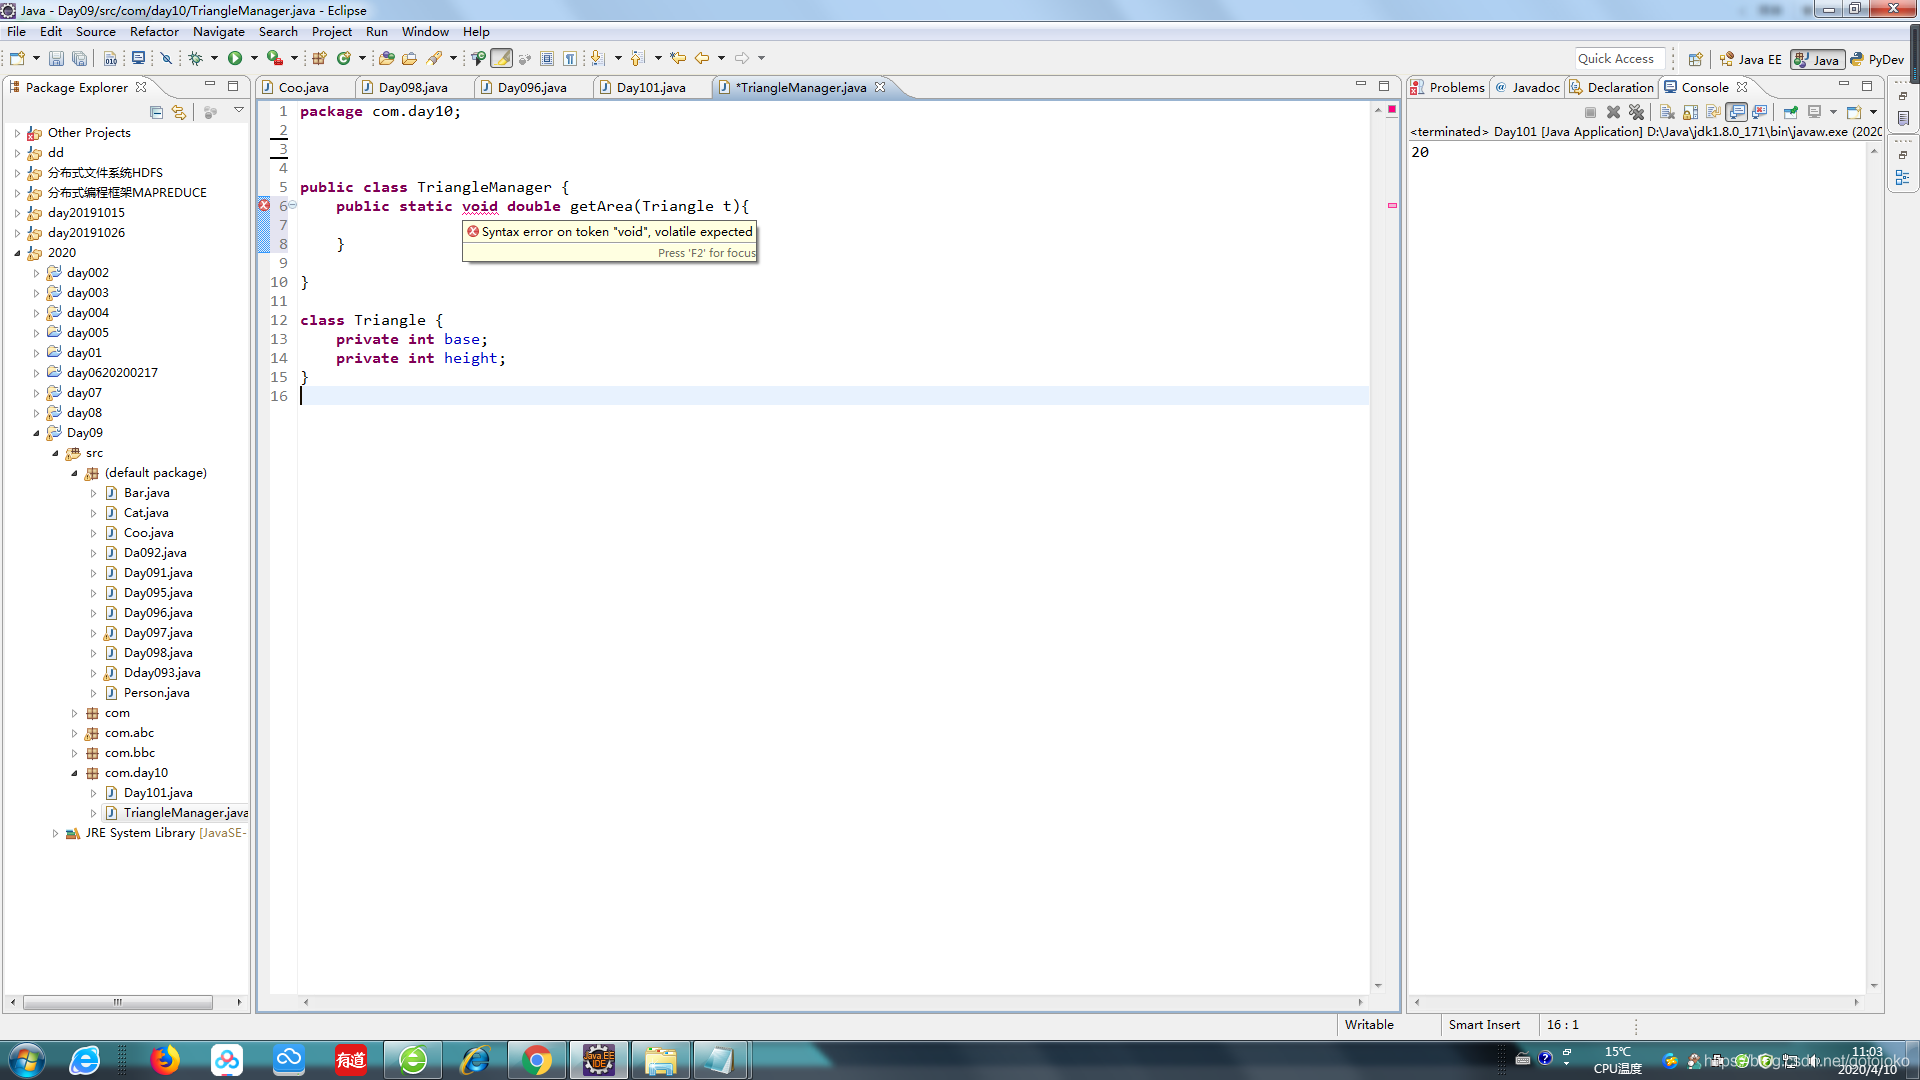The height and width of the screenshot is (1080, 1920).
Task: Click error marker on line 6
Action: (x=264, y=205)
